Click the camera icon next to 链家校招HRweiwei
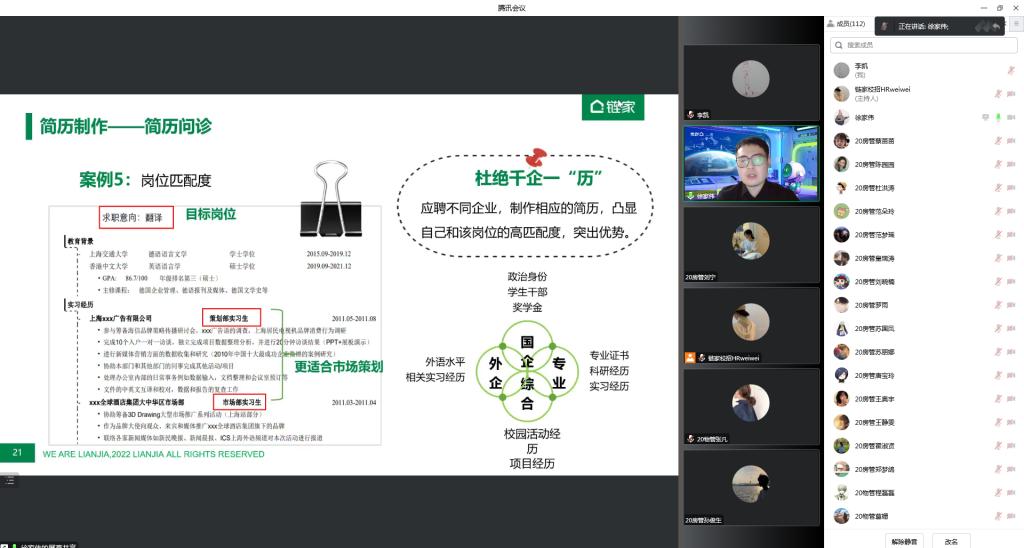Image resolution: width=1024 pixels, height=548 pixels. point(1011,94)
